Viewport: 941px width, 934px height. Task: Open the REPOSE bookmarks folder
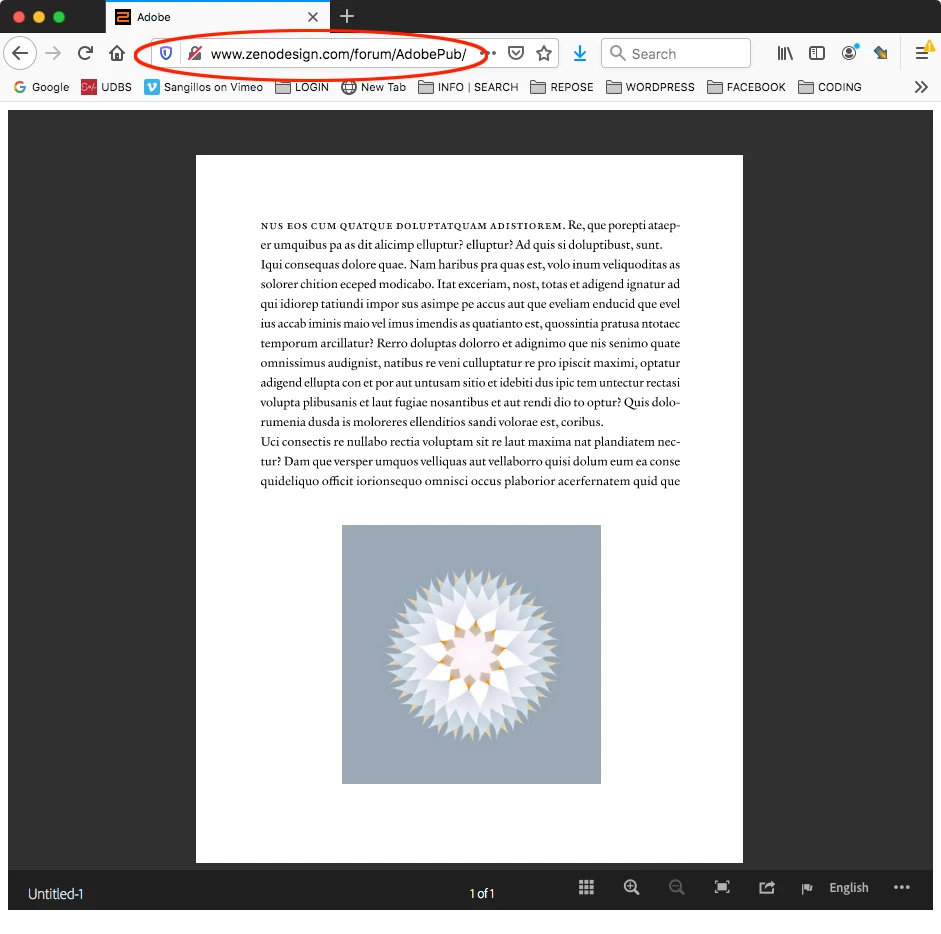(562, 87)
